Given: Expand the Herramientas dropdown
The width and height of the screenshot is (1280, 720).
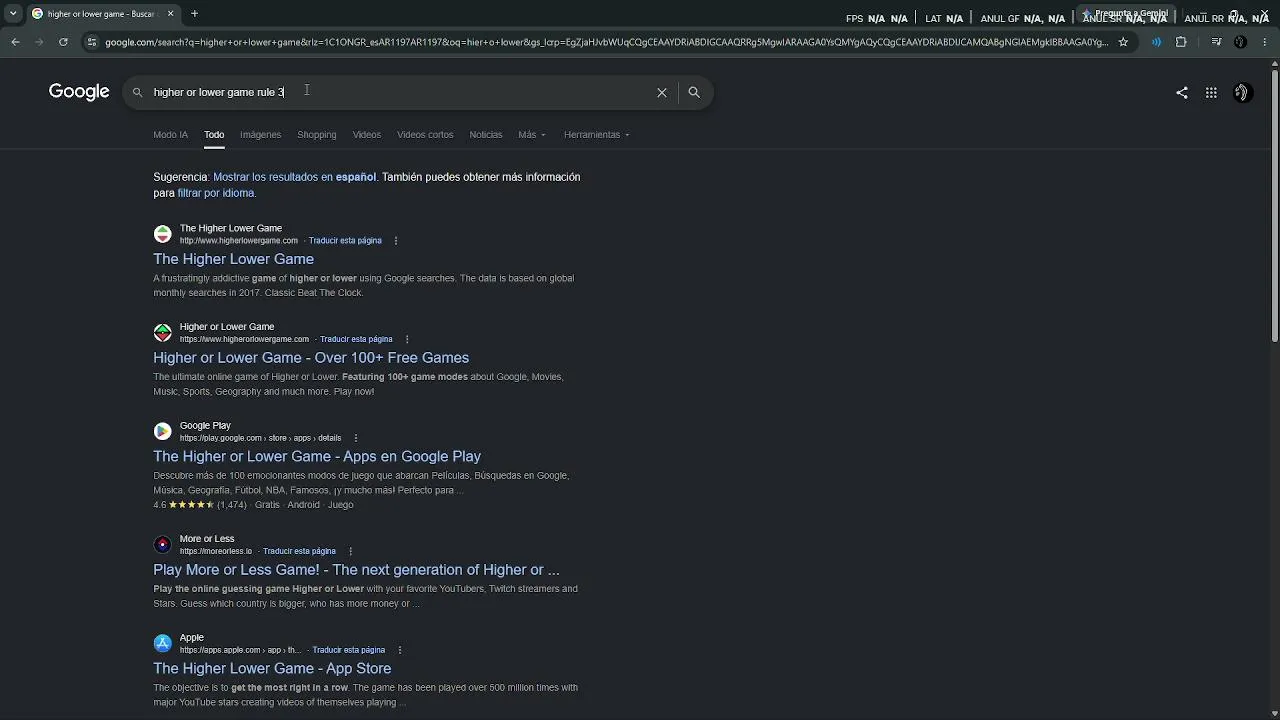Looking at the screenshot, I should point(596,134).
